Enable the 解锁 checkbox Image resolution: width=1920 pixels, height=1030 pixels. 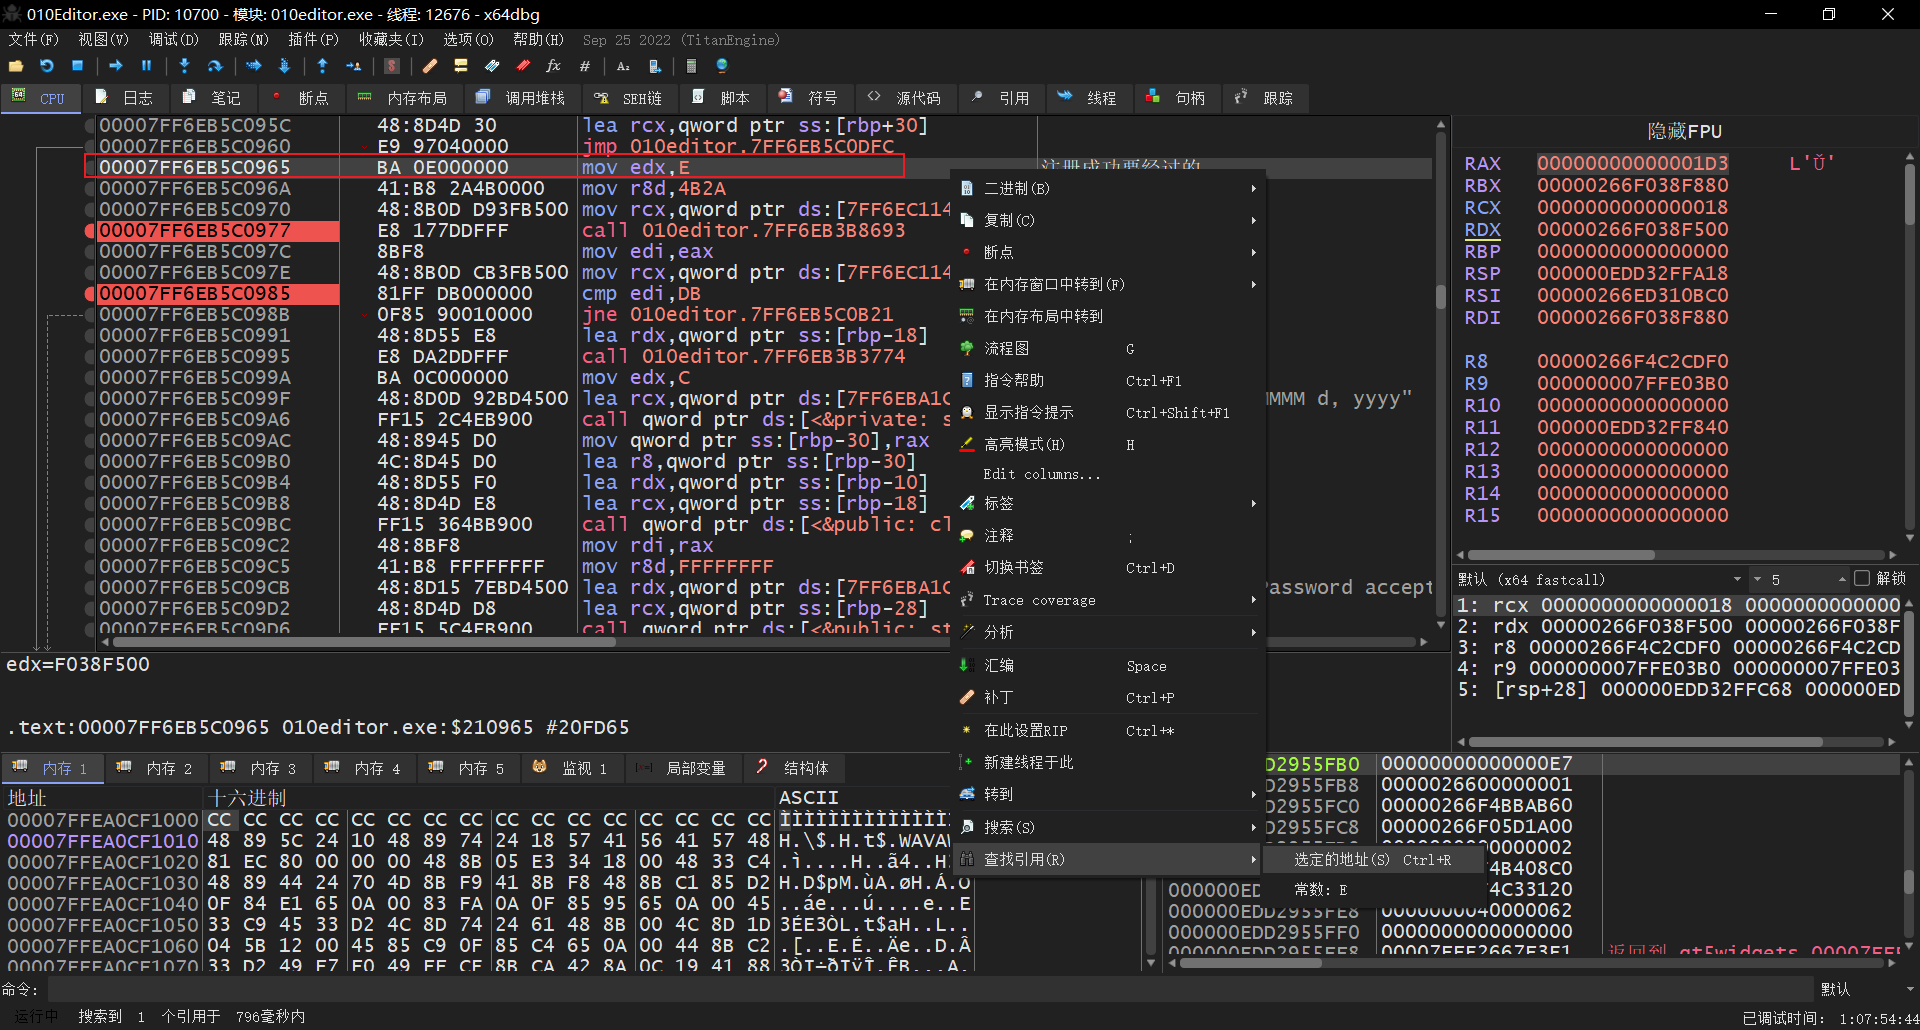(x=1861, y=579)
